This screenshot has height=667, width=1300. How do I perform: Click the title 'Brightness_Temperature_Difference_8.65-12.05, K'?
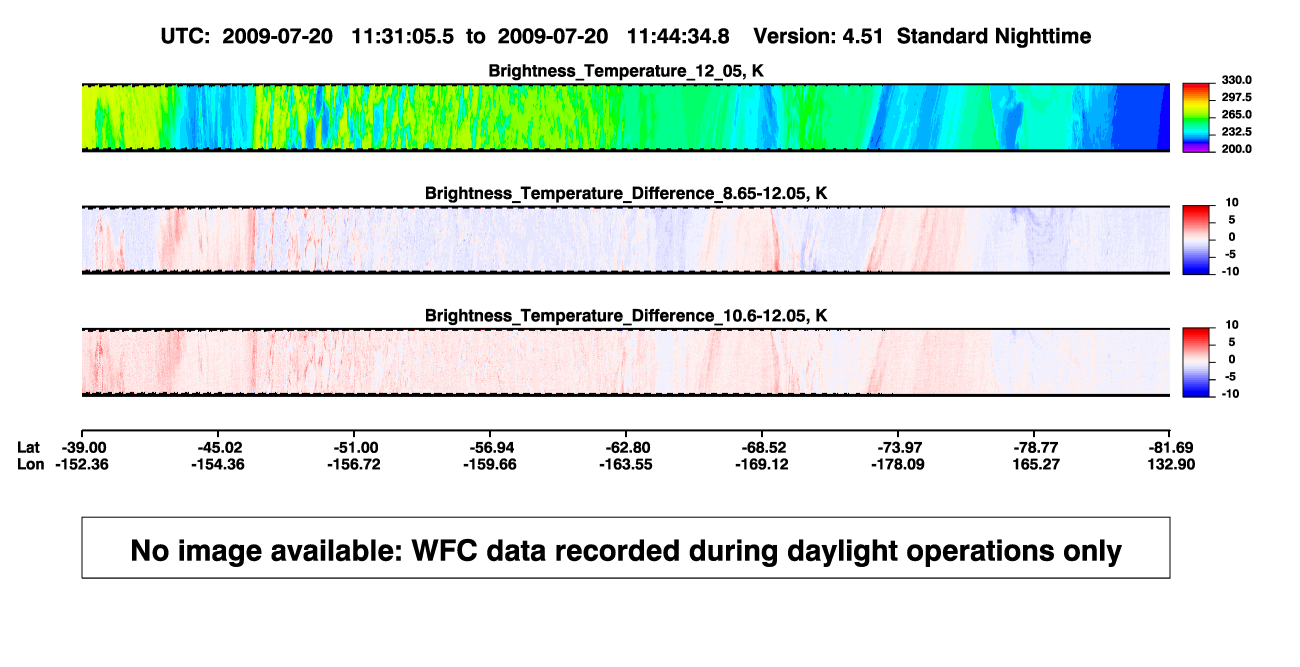[x=626, y=193]
